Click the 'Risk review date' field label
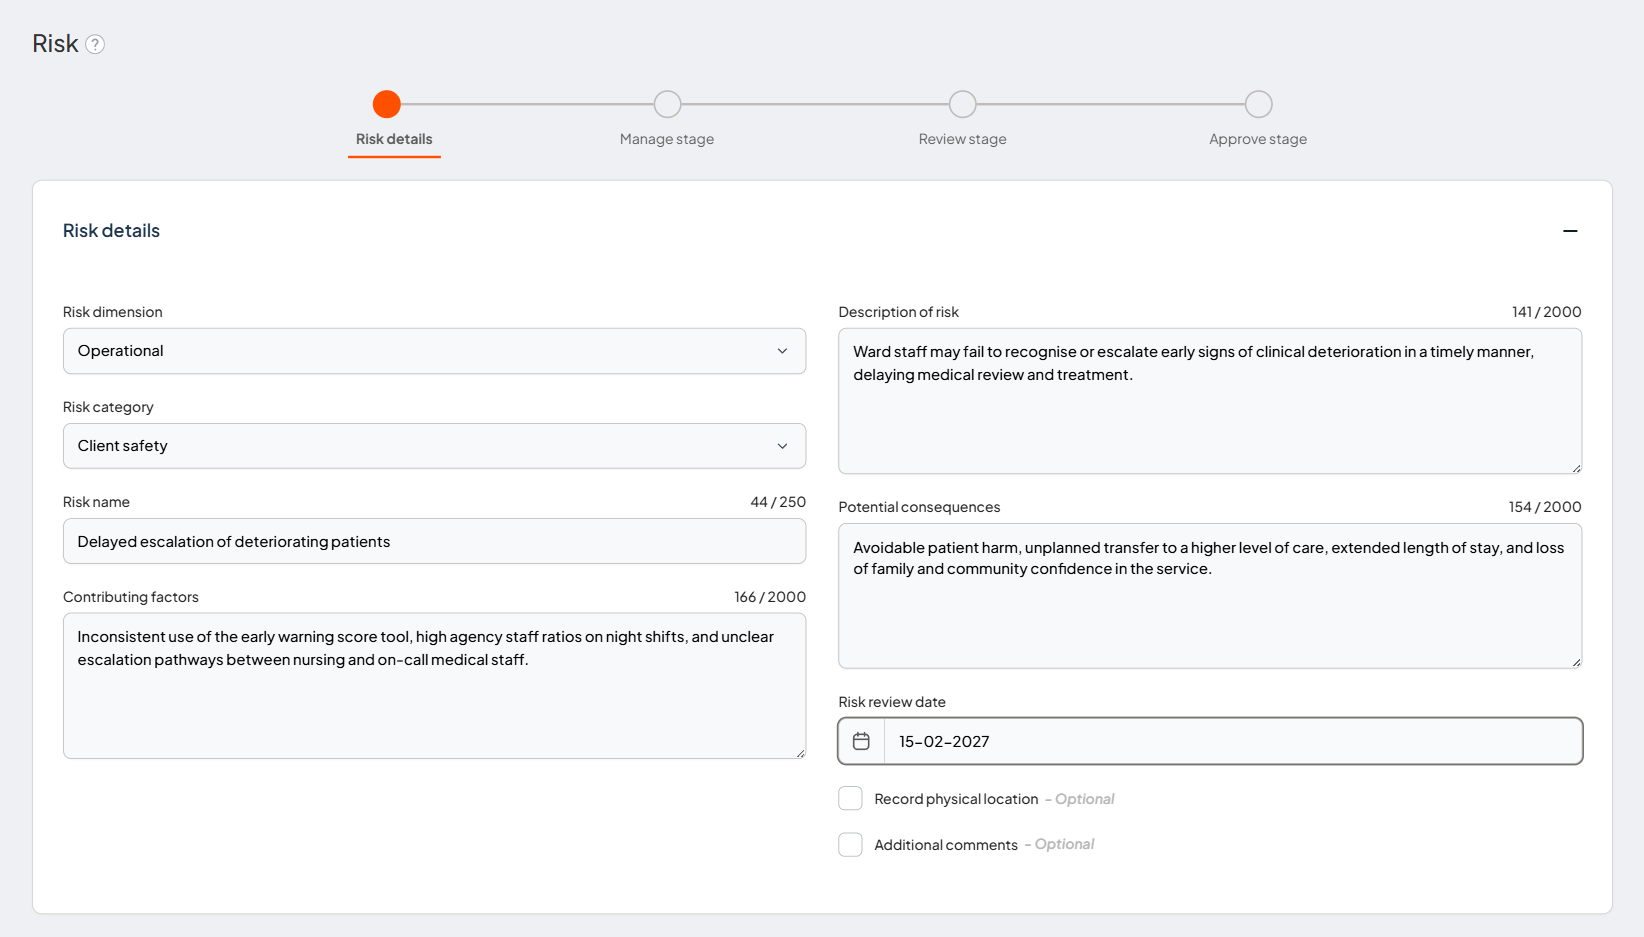 point(892,702)
